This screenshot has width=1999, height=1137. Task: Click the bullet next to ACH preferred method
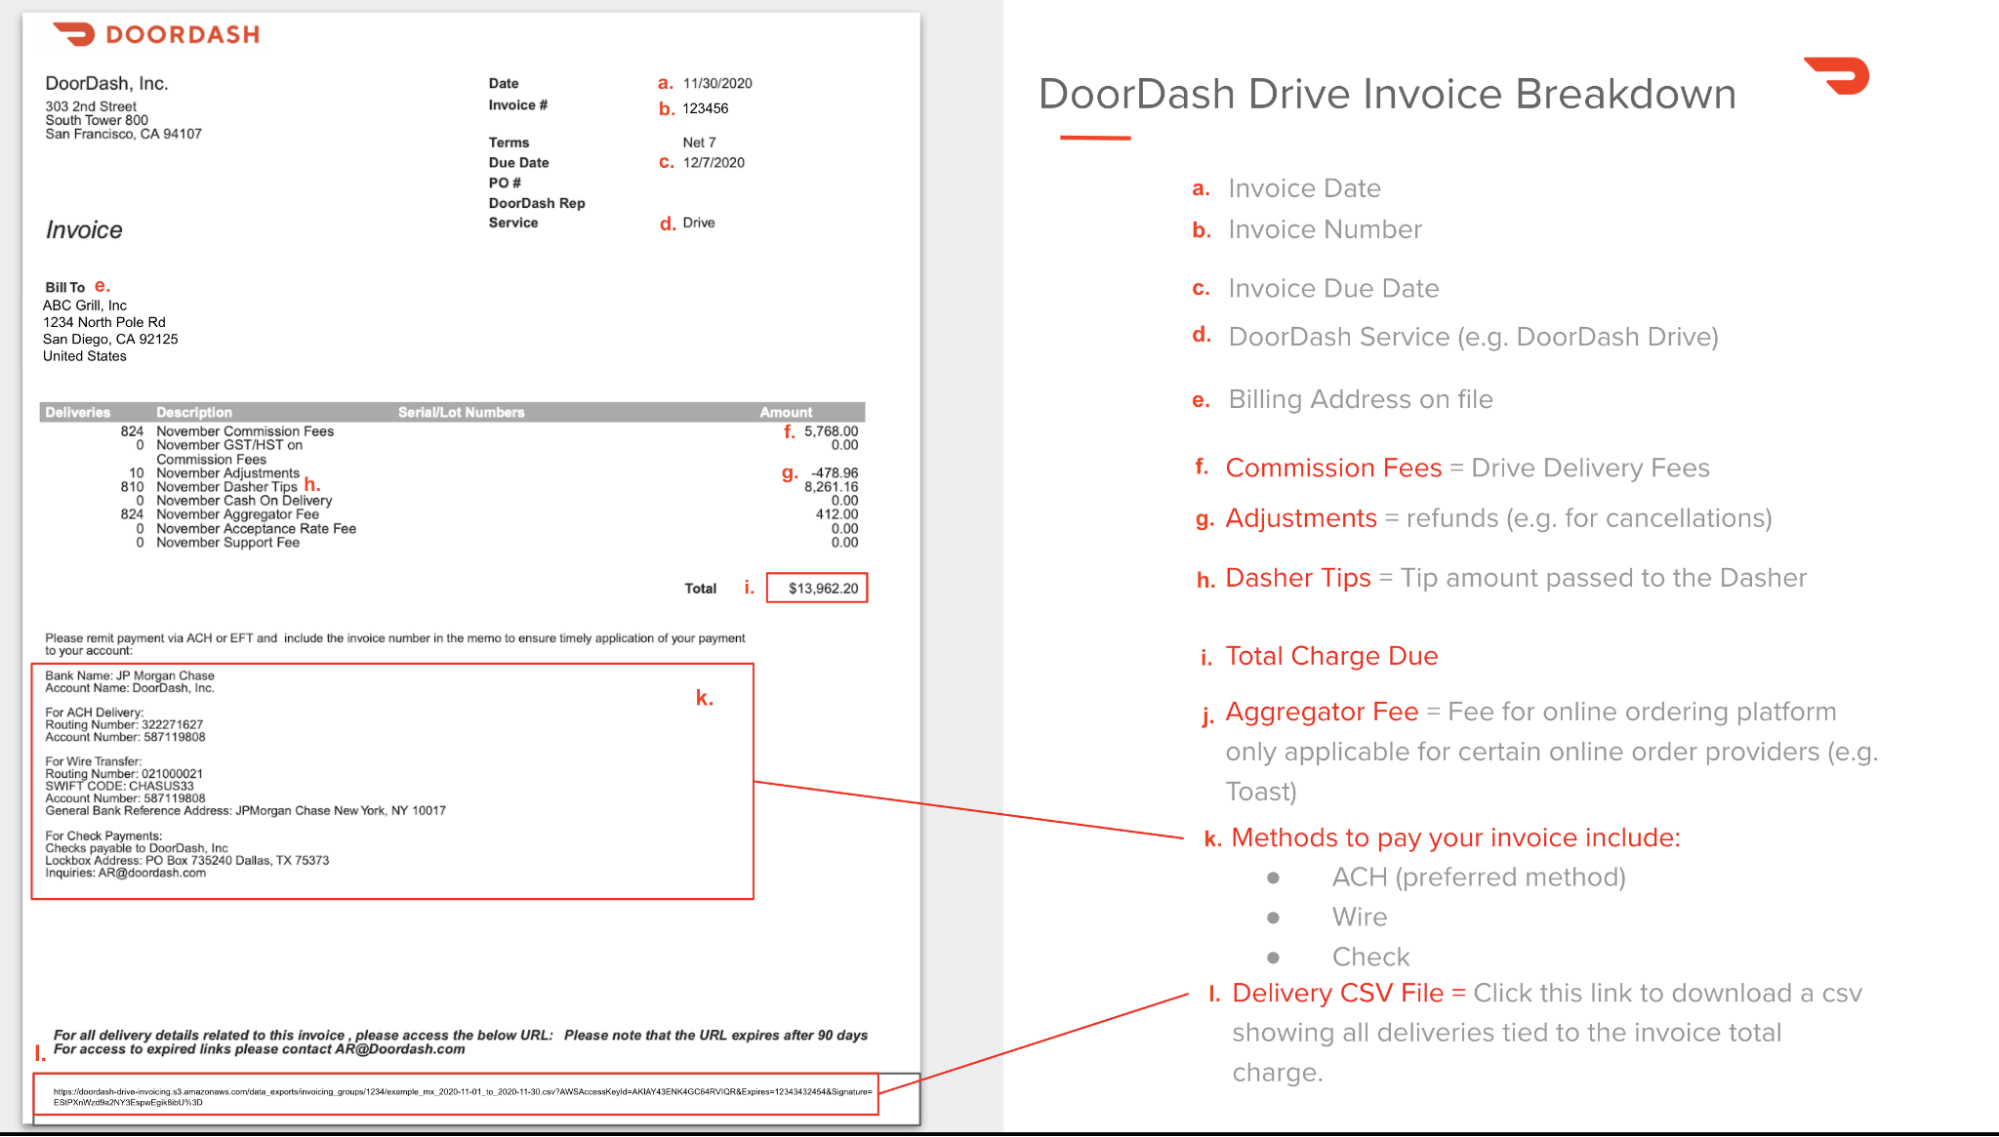click(x=1273, y=877)
